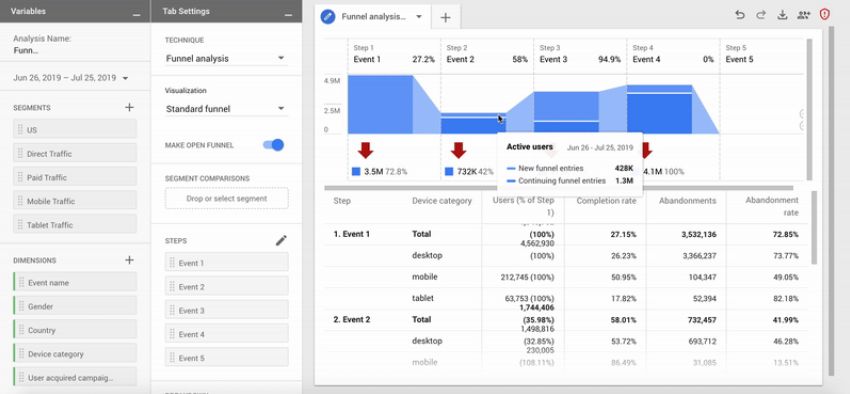Click the 58.01% completion rate cell
This screenshot has width=850, height=394.
point(622,320)
